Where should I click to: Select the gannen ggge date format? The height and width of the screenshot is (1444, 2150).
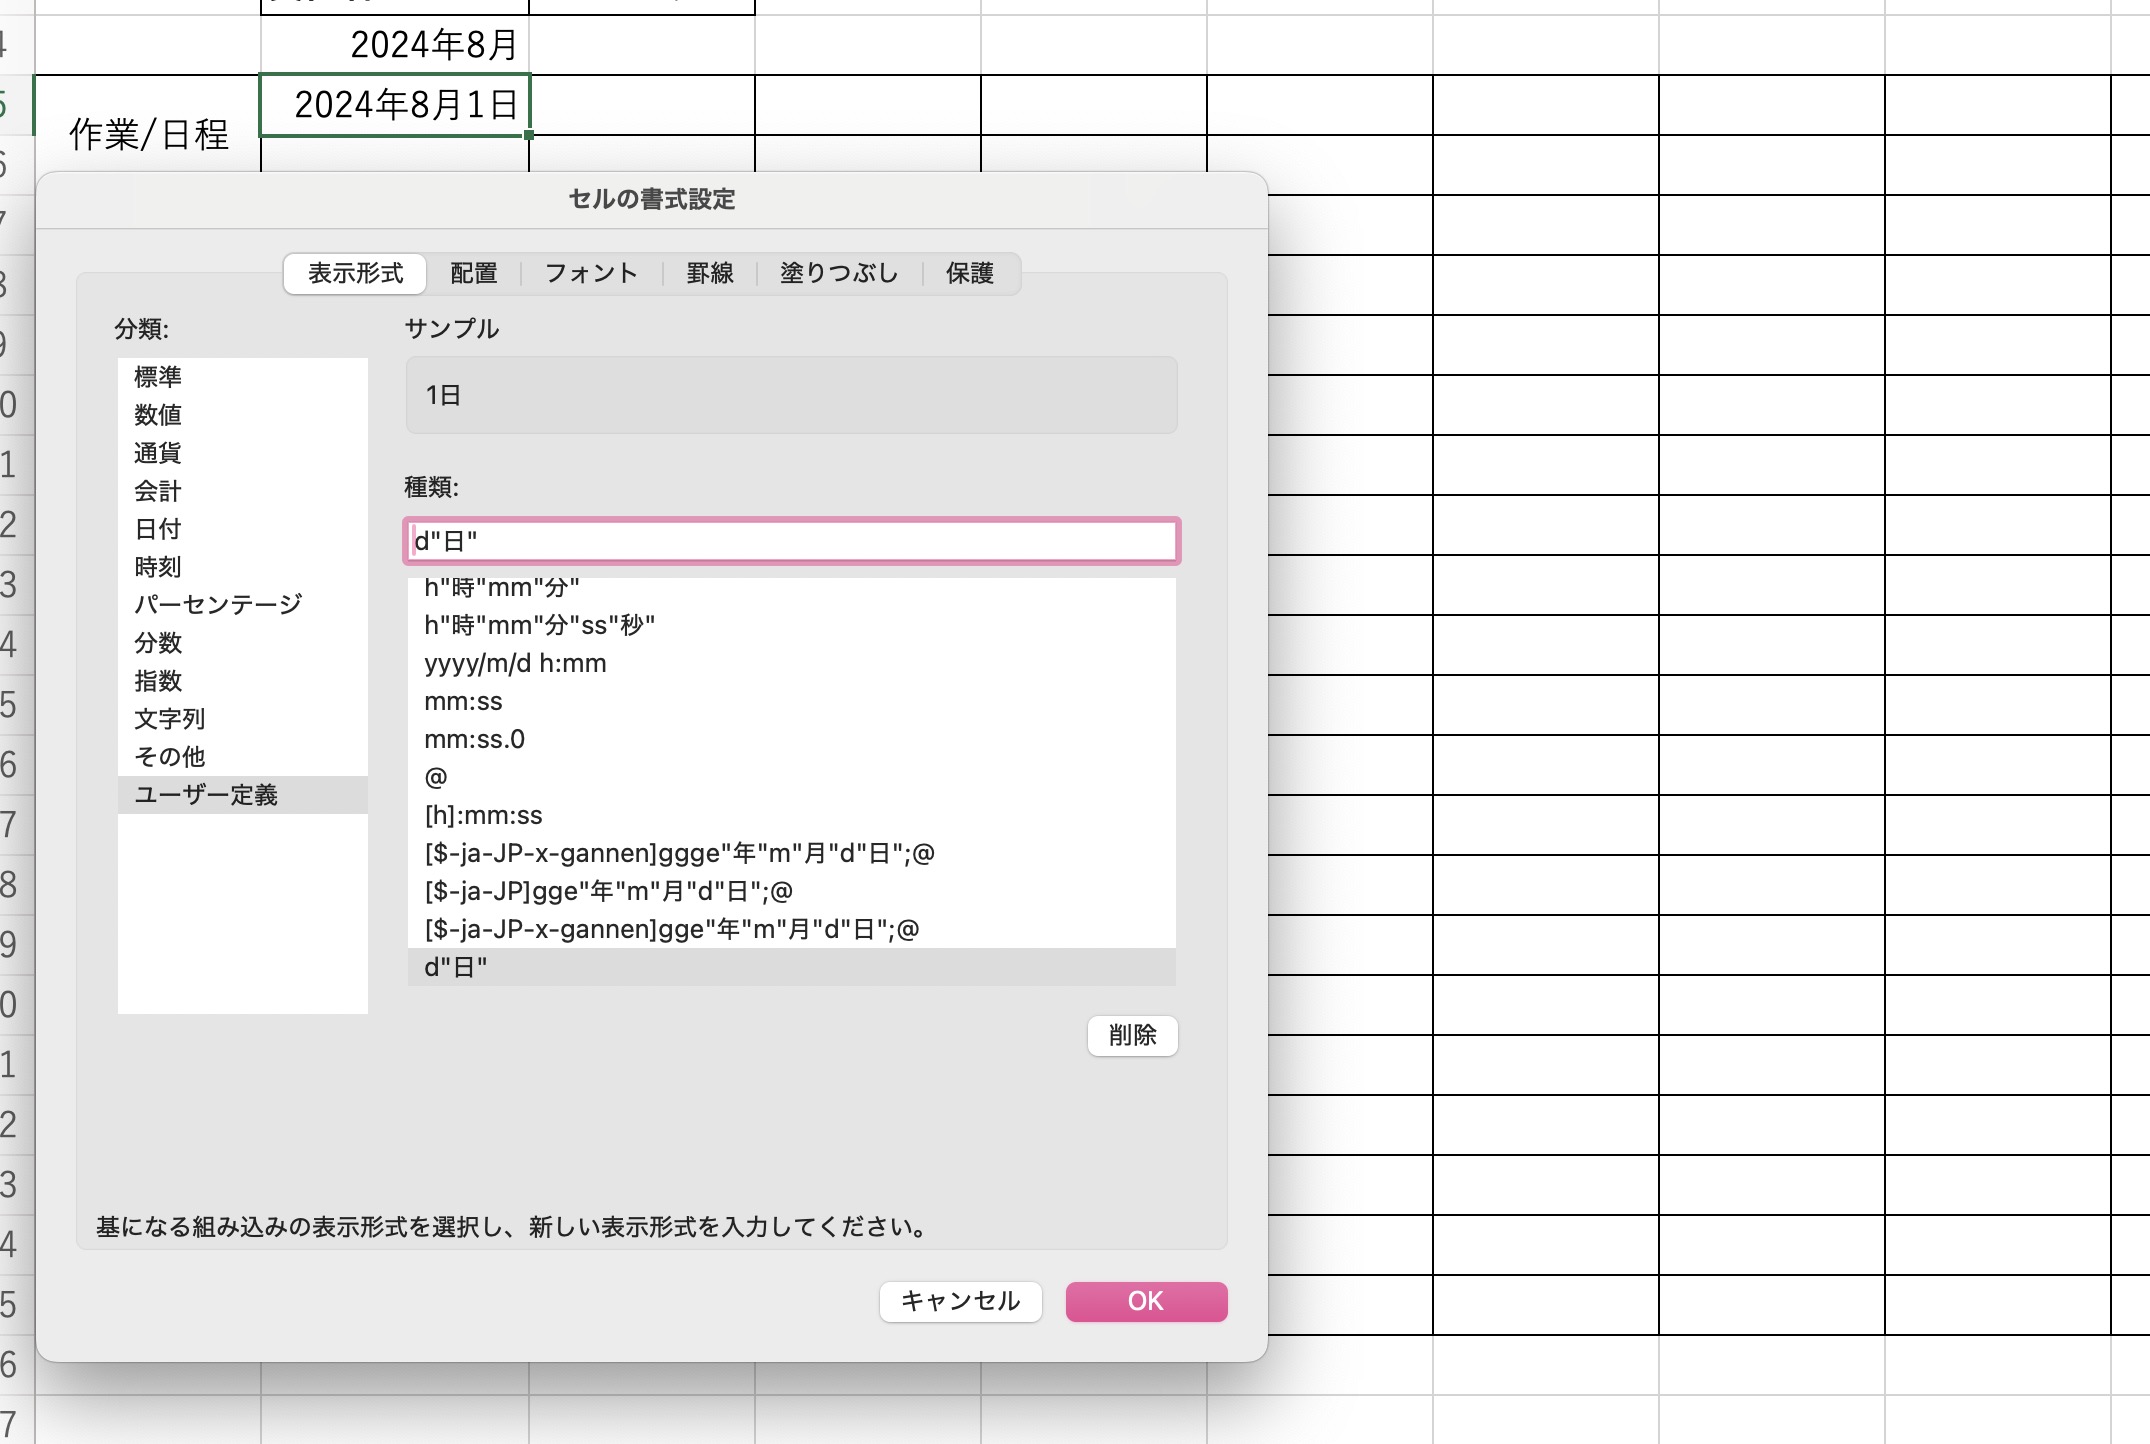tap(792, 853)
